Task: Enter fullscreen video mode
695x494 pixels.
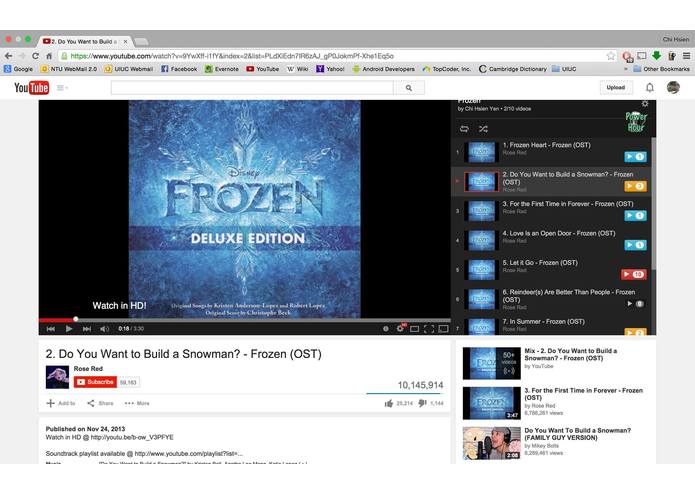Action: pyautogui.click(x=429, y=329)
